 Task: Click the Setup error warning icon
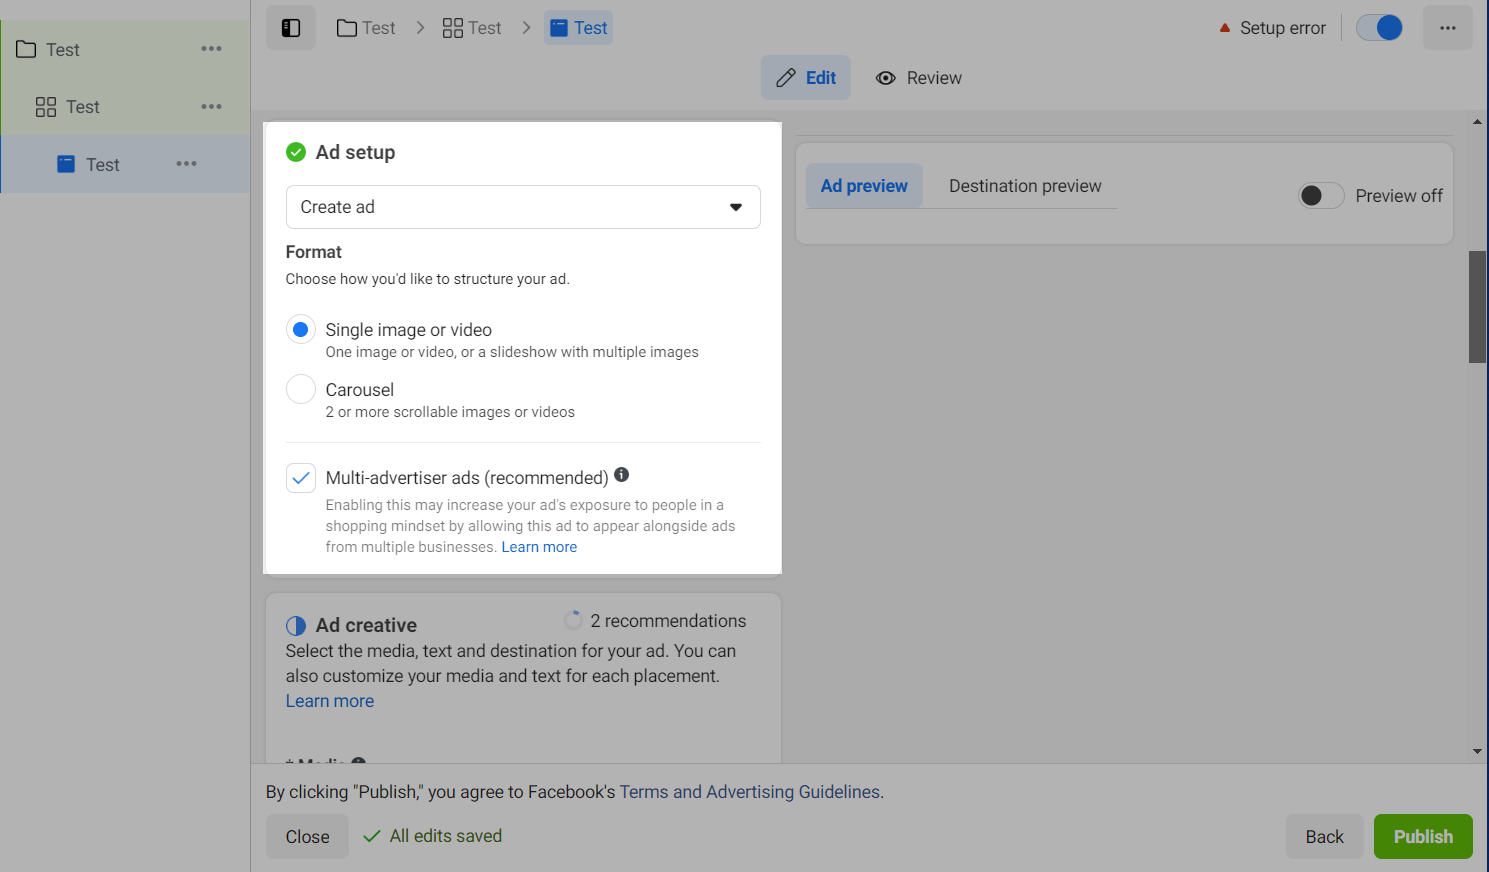pos(1224,28)
